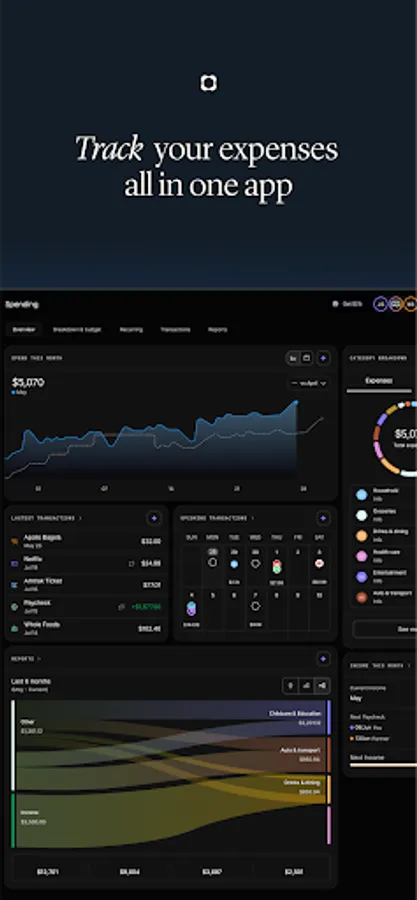Click the app logo above the headline
Image resolution: width=417 pixels, height=900 pixels.
tap(208, 83)
